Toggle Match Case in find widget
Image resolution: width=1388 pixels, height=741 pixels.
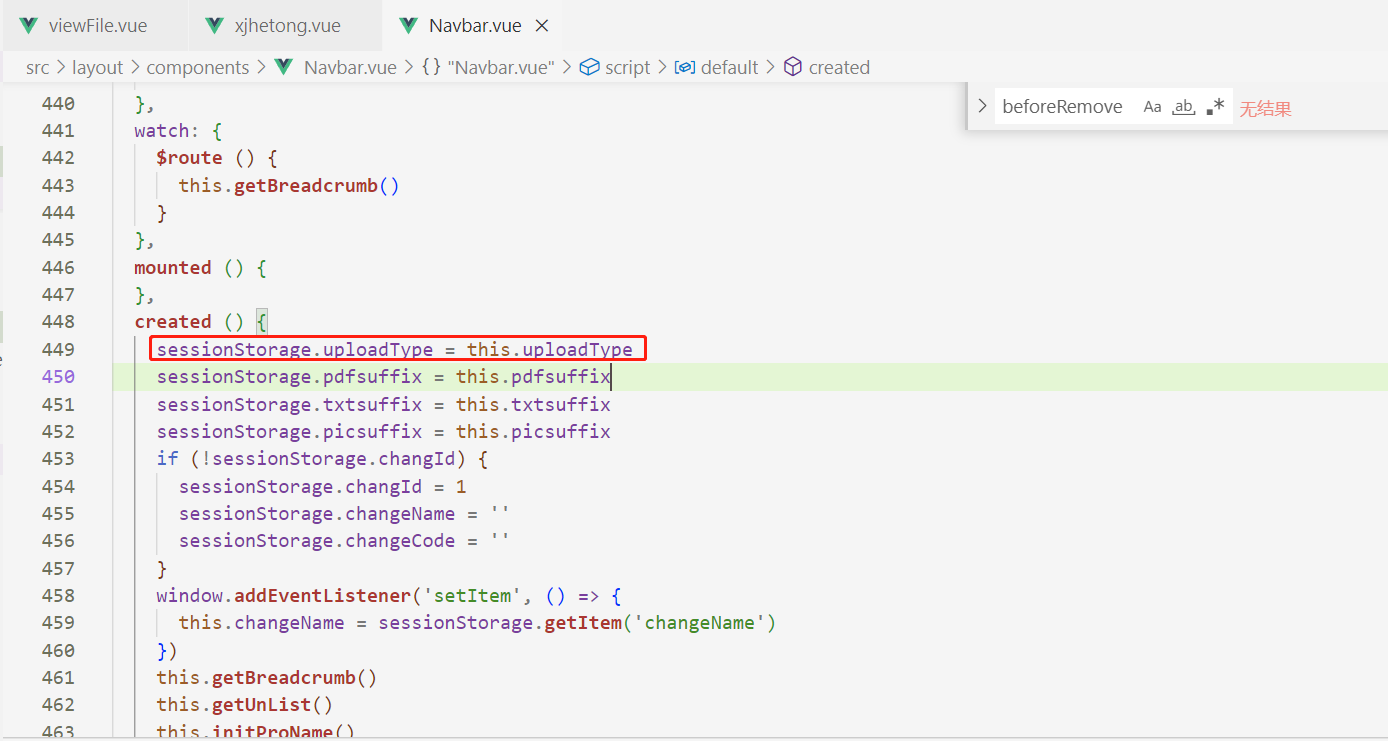click(1153, 107)
